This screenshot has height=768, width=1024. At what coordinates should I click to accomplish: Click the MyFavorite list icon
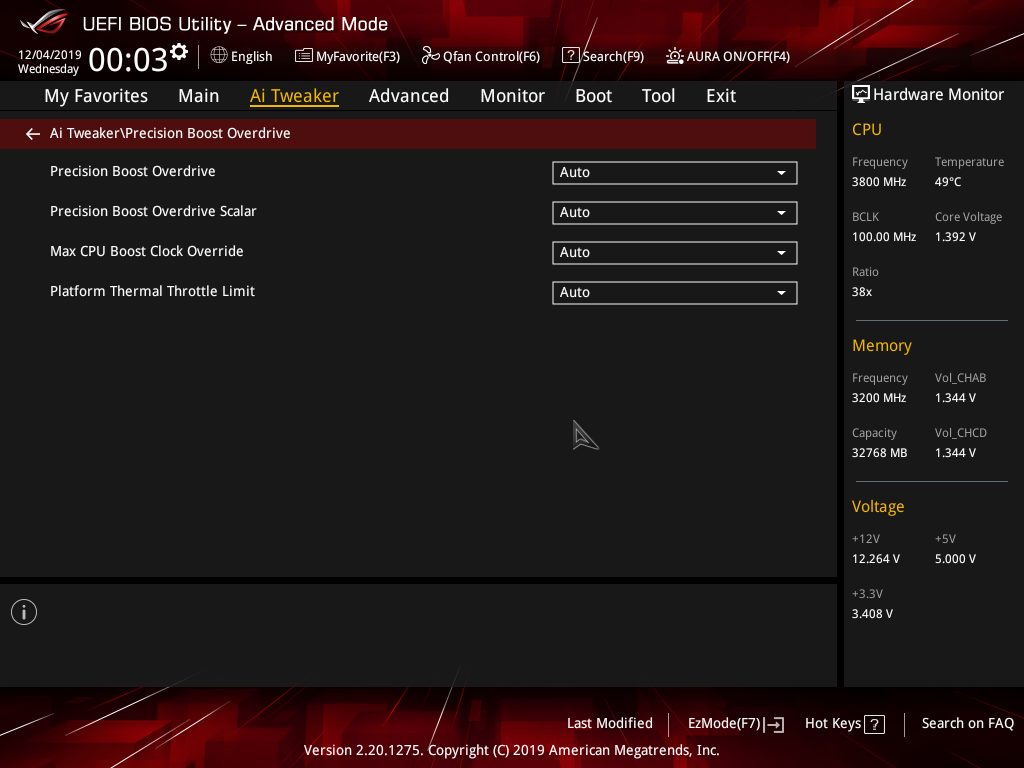pos(304,56)
